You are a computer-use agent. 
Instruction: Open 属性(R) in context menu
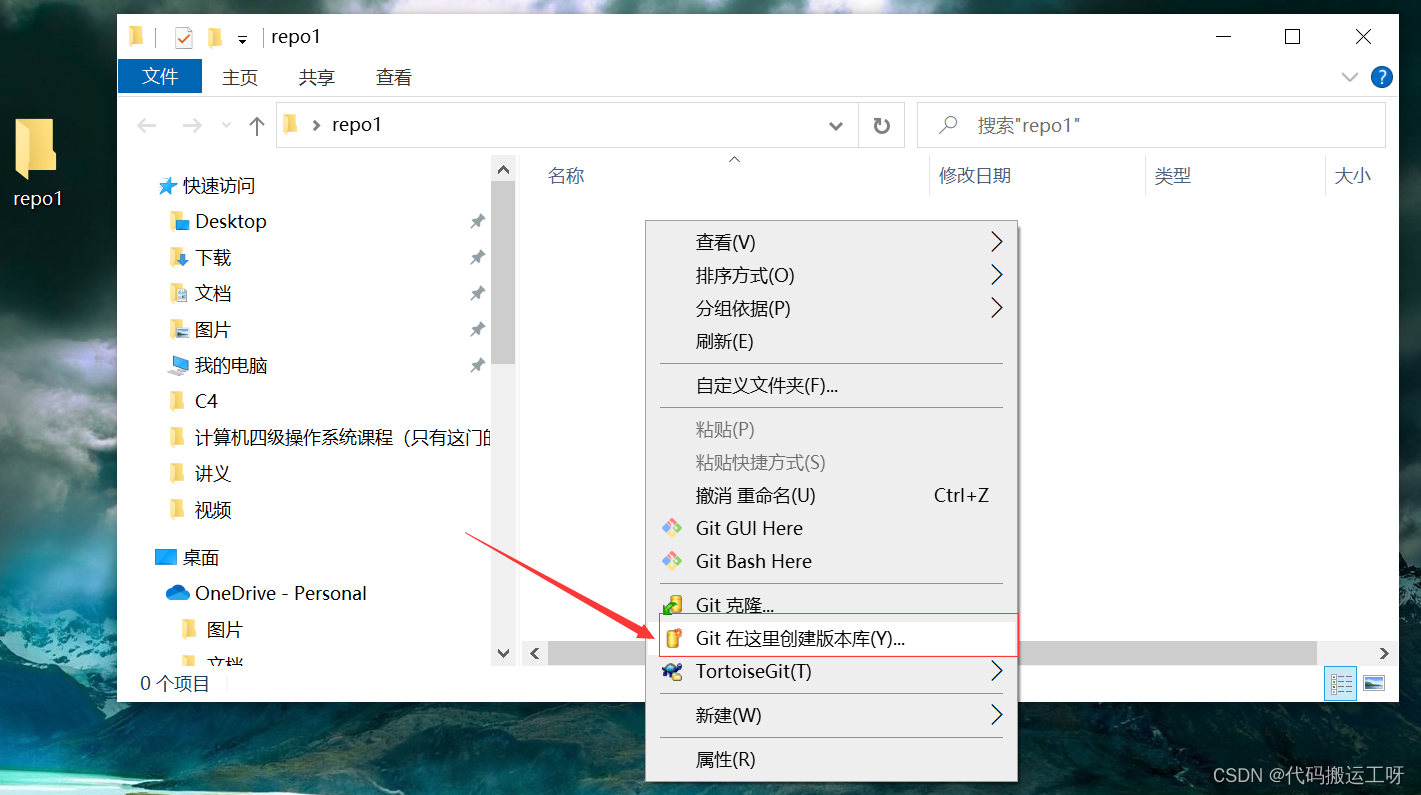831,759
